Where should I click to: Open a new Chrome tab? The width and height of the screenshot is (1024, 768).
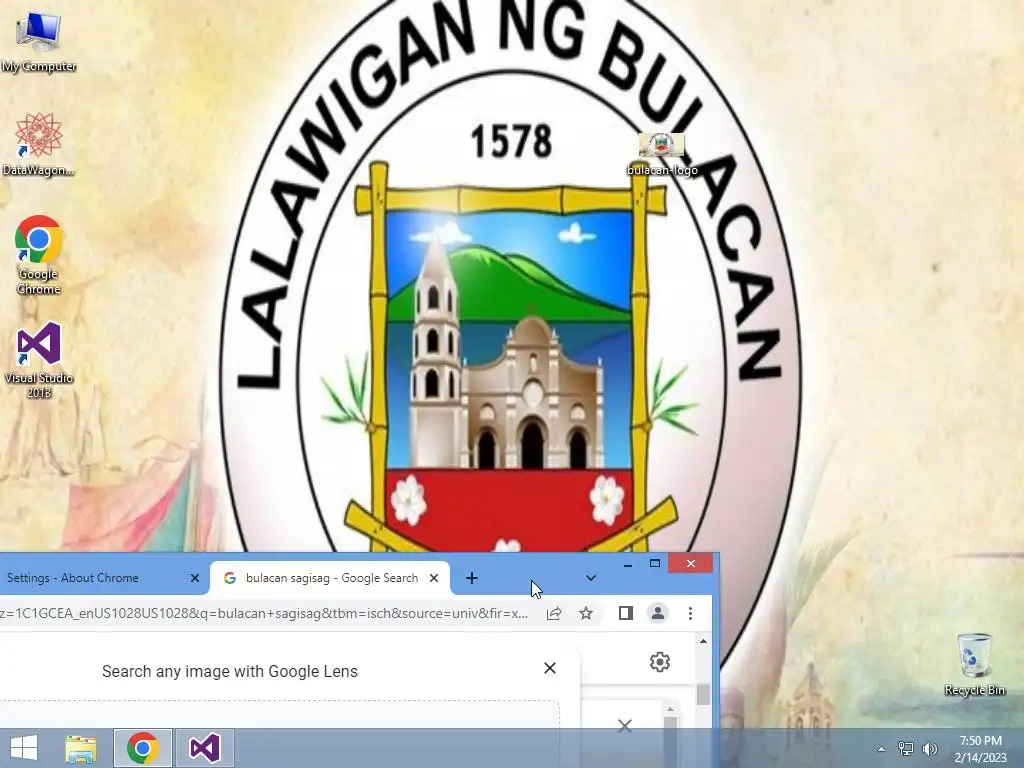point(472,578)
